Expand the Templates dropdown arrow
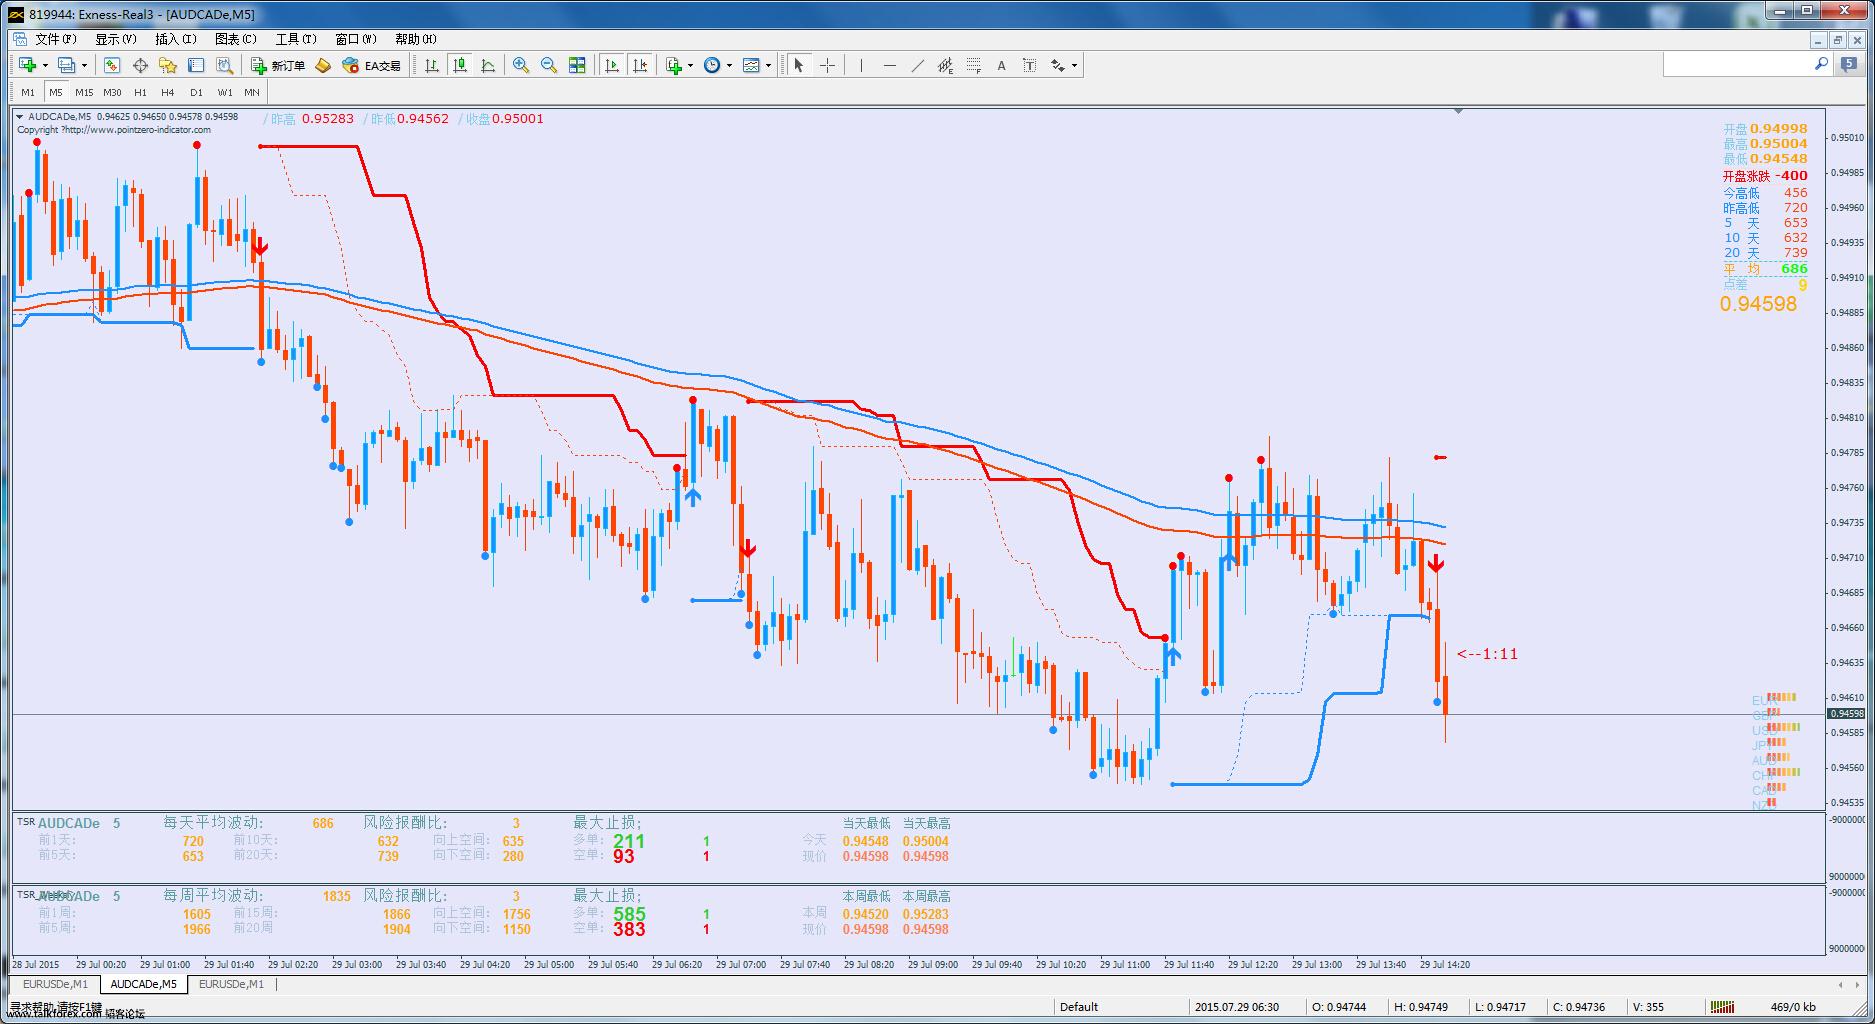The image size is (1875, 1024). click(x=768, y=65)
